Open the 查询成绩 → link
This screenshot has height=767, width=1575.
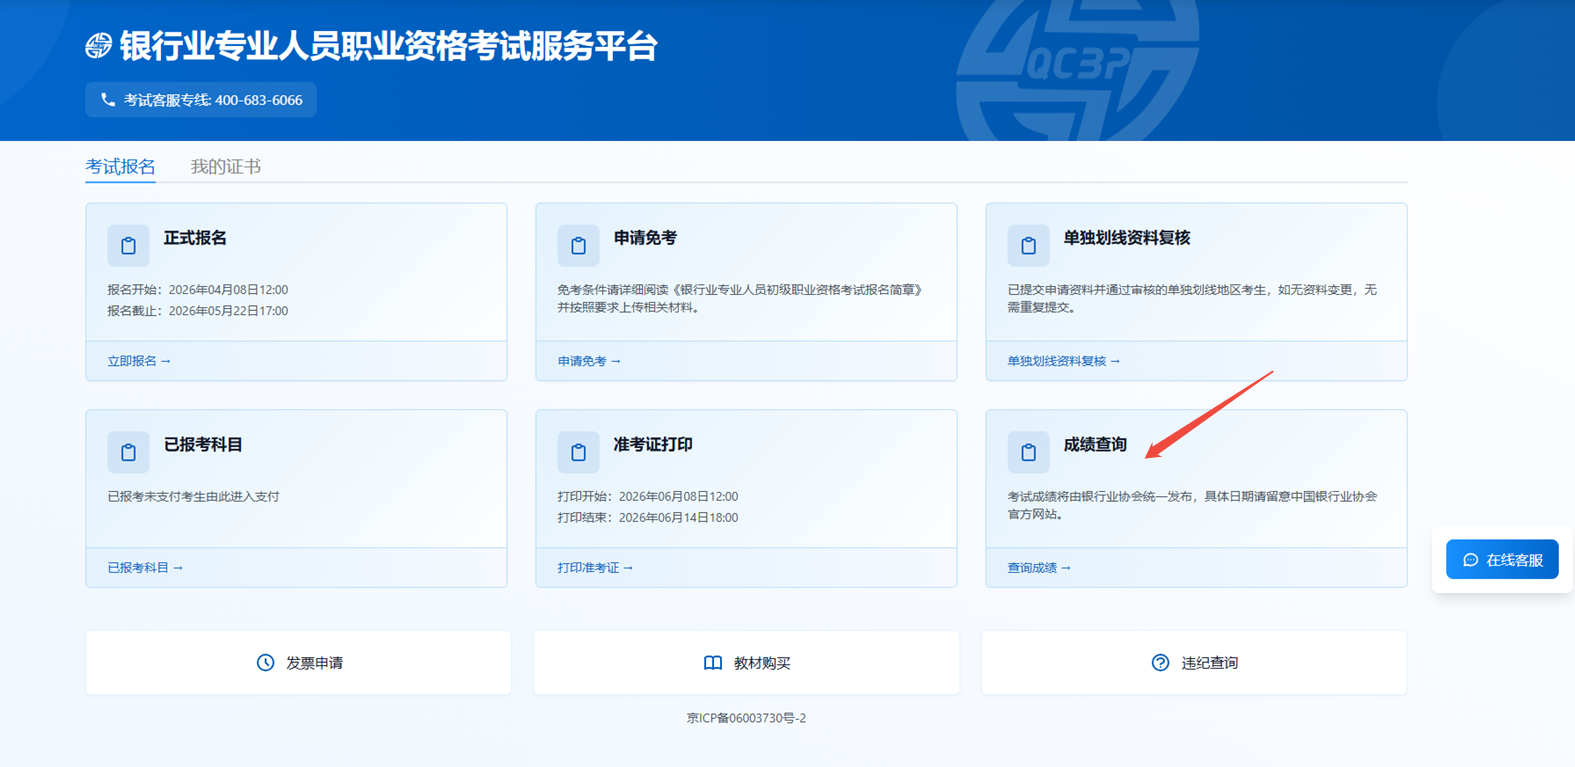tap(1039, 568)
